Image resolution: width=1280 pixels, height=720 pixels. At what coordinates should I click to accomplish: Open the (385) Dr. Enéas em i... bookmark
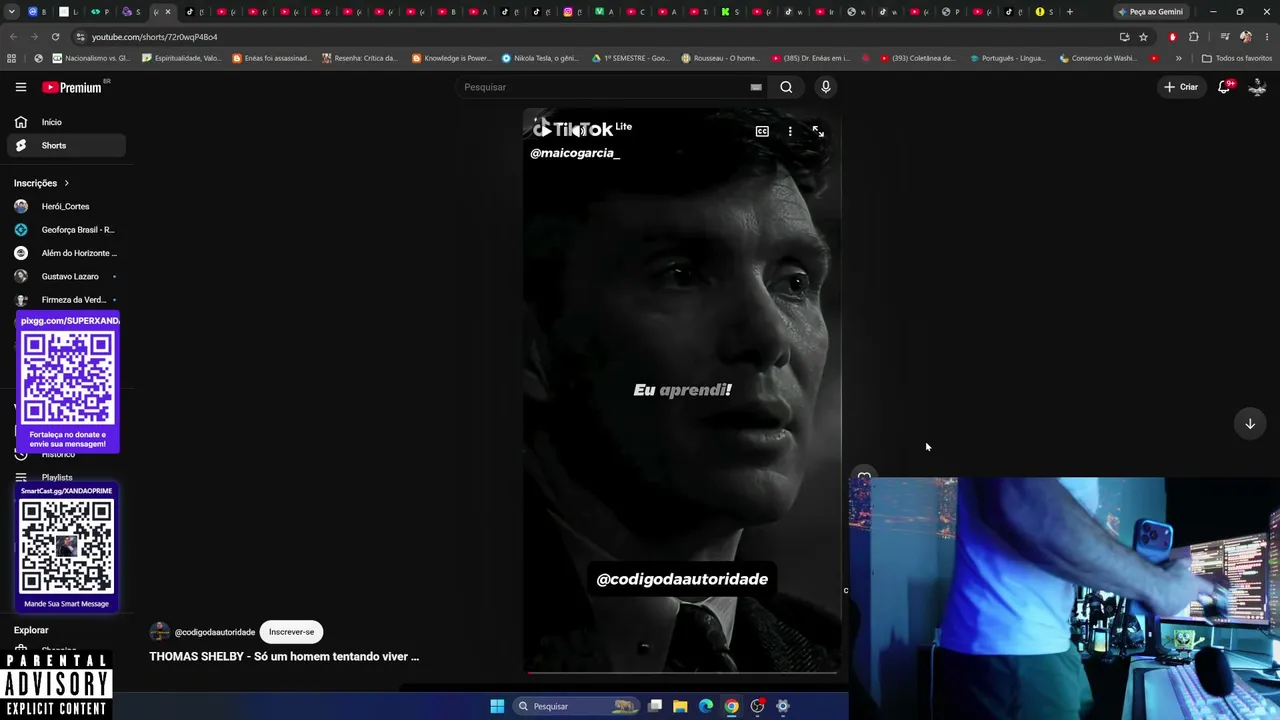pos(810,58)
